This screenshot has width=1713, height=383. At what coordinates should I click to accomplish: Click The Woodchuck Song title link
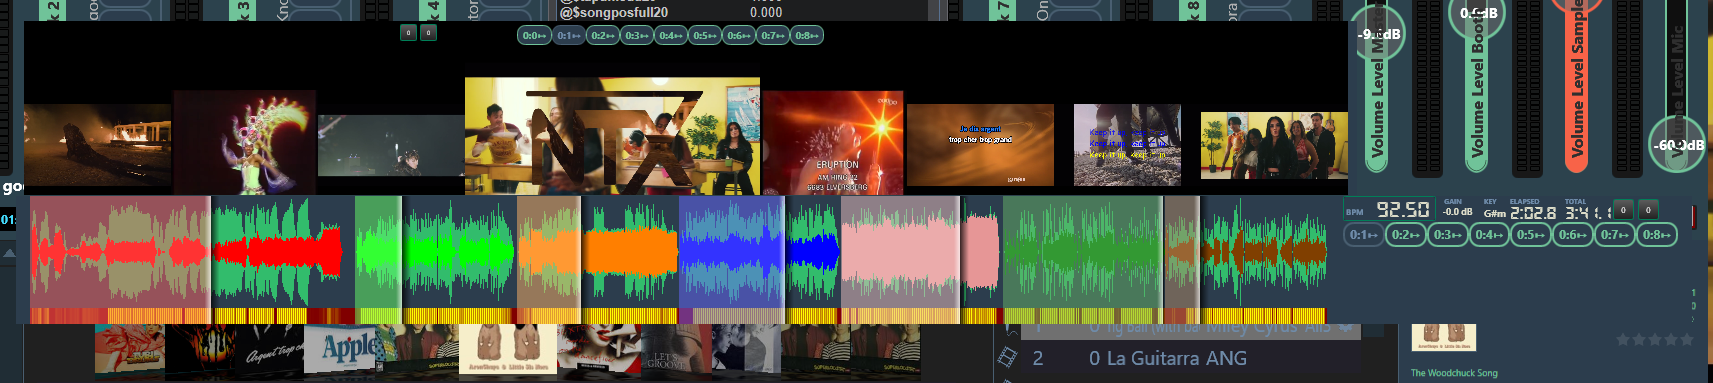pyautogui.click(x=1454, y=373)
